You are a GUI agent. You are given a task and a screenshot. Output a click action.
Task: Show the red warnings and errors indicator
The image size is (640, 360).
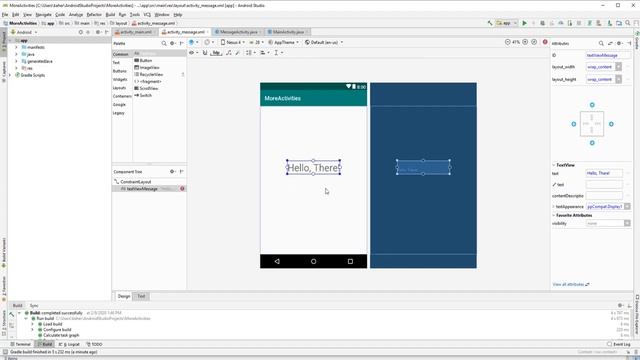point(545,42)
